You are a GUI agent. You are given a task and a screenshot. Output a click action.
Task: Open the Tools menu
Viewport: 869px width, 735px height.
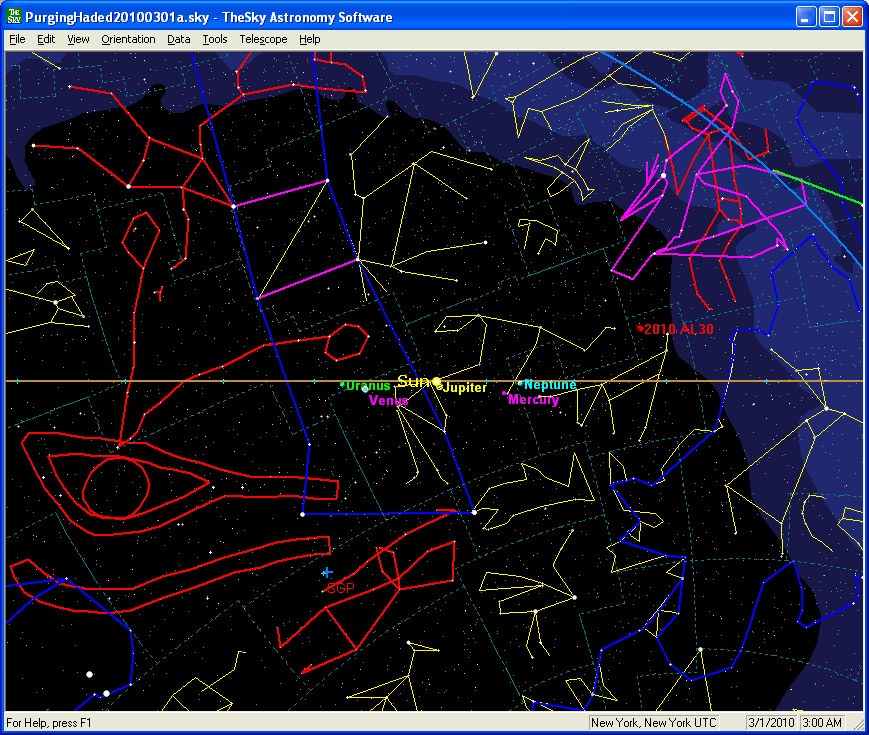click(x=214, y=39)
